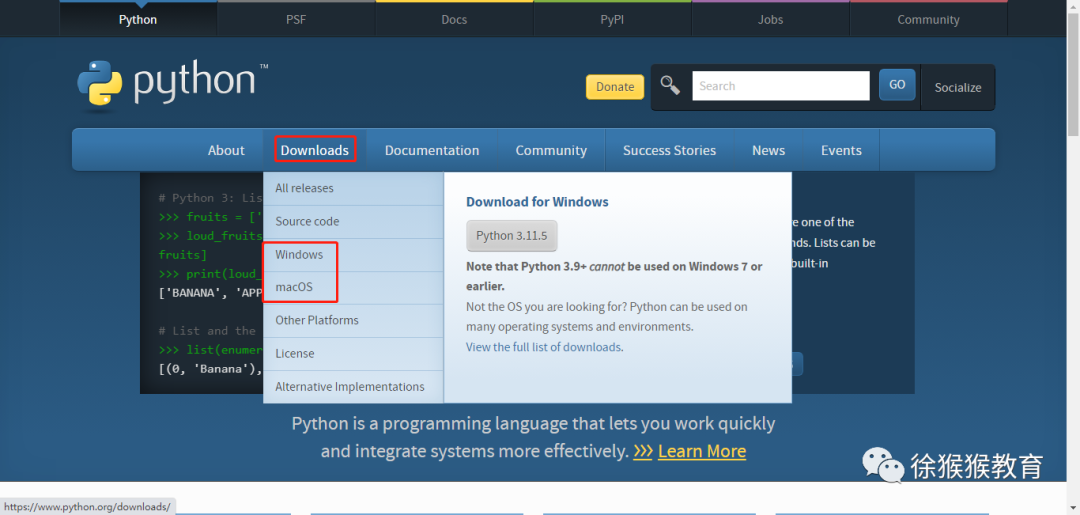Viewport: 1080px width, 515px height.
Task: Focus the Search input field
Action: 781,86
